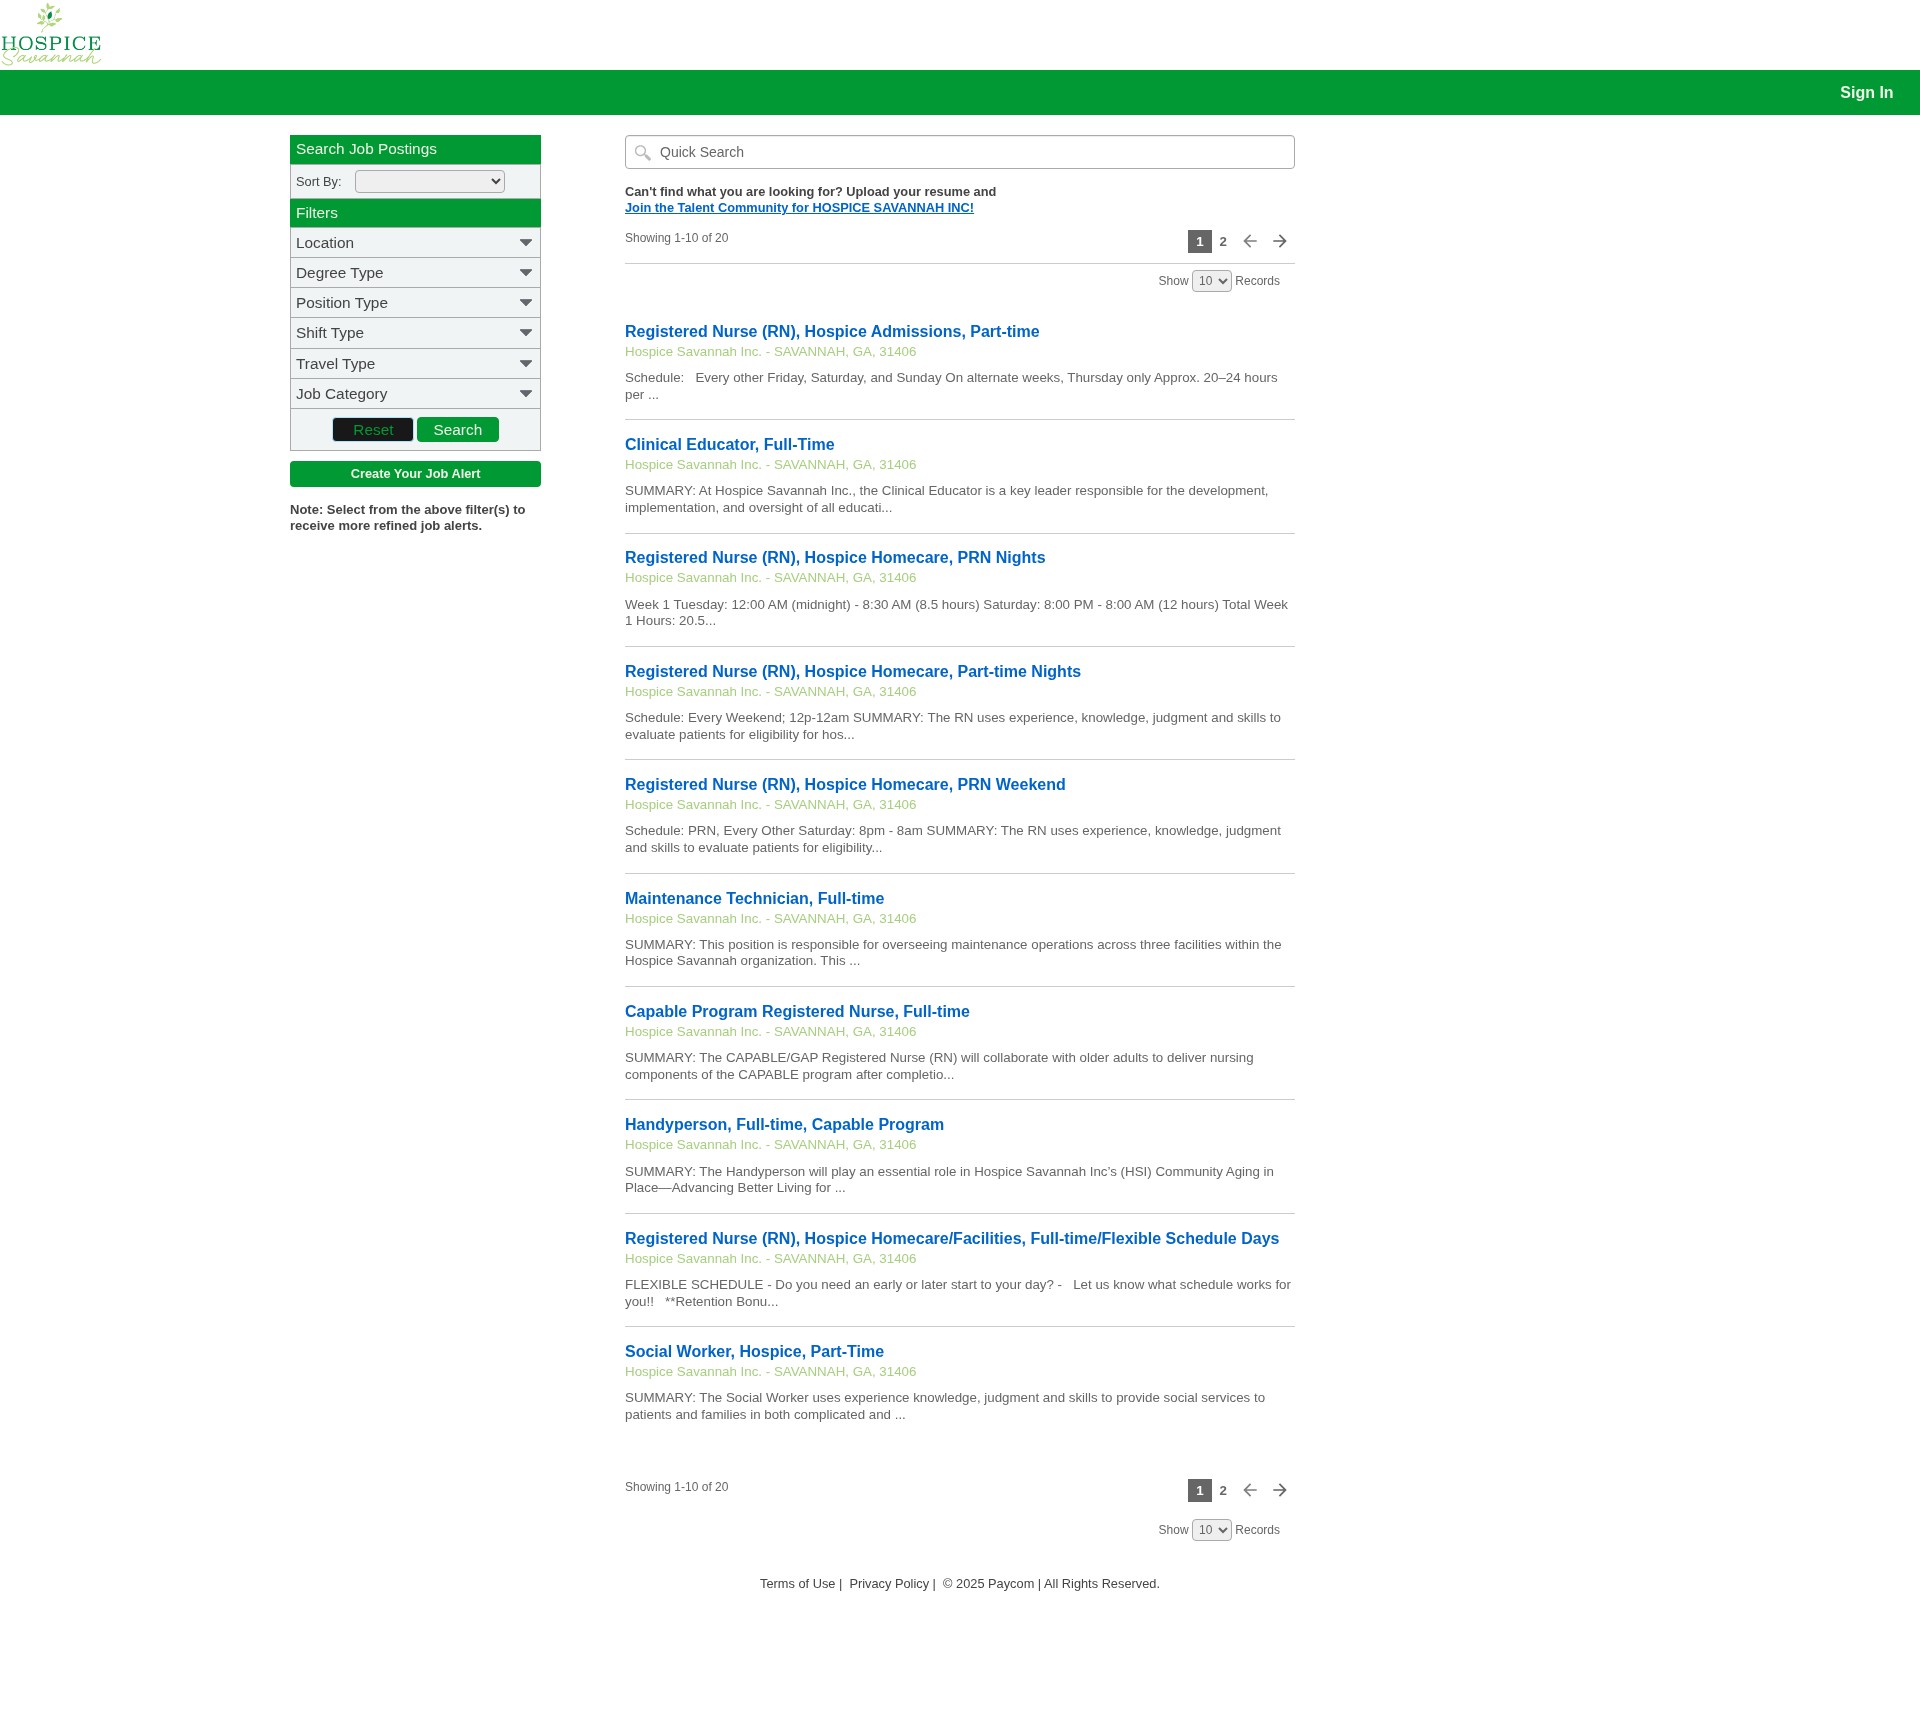
Task: Expand the Location filter
Action: click(x=415, y=243)
